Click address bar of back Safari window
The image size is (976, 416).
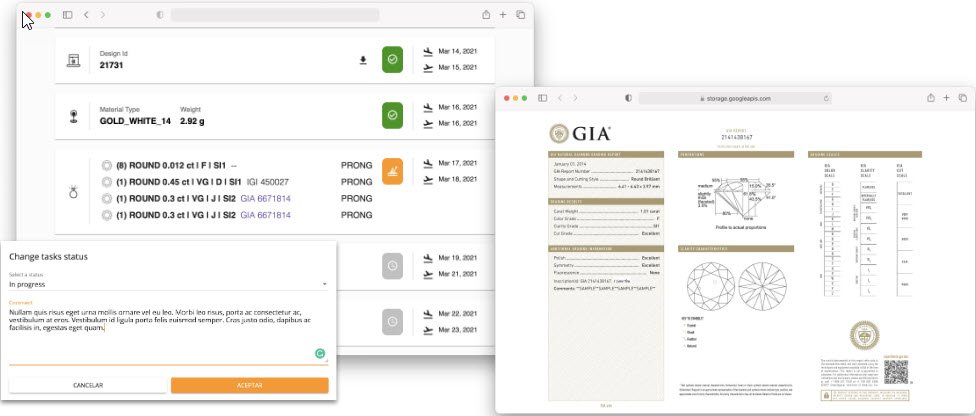pyautogui.click(x=275, y=15)
